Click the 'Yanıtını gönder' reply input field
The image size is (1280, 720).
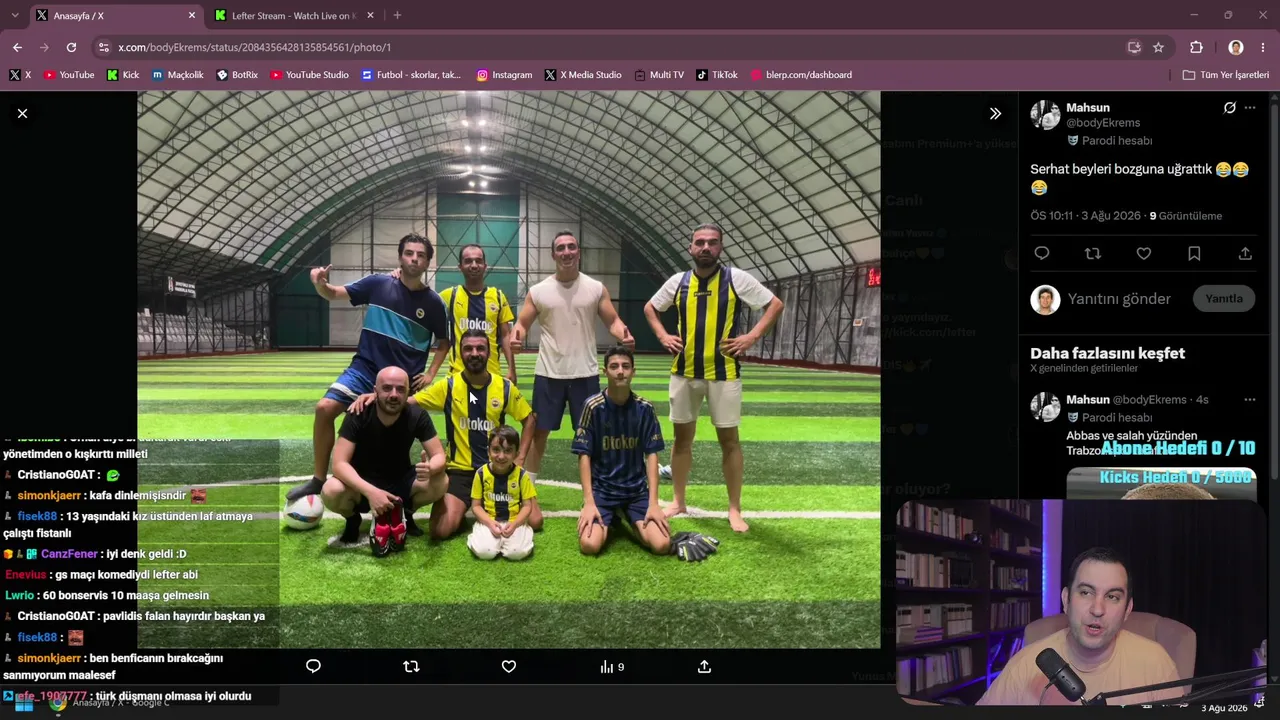pos(1119,299)
